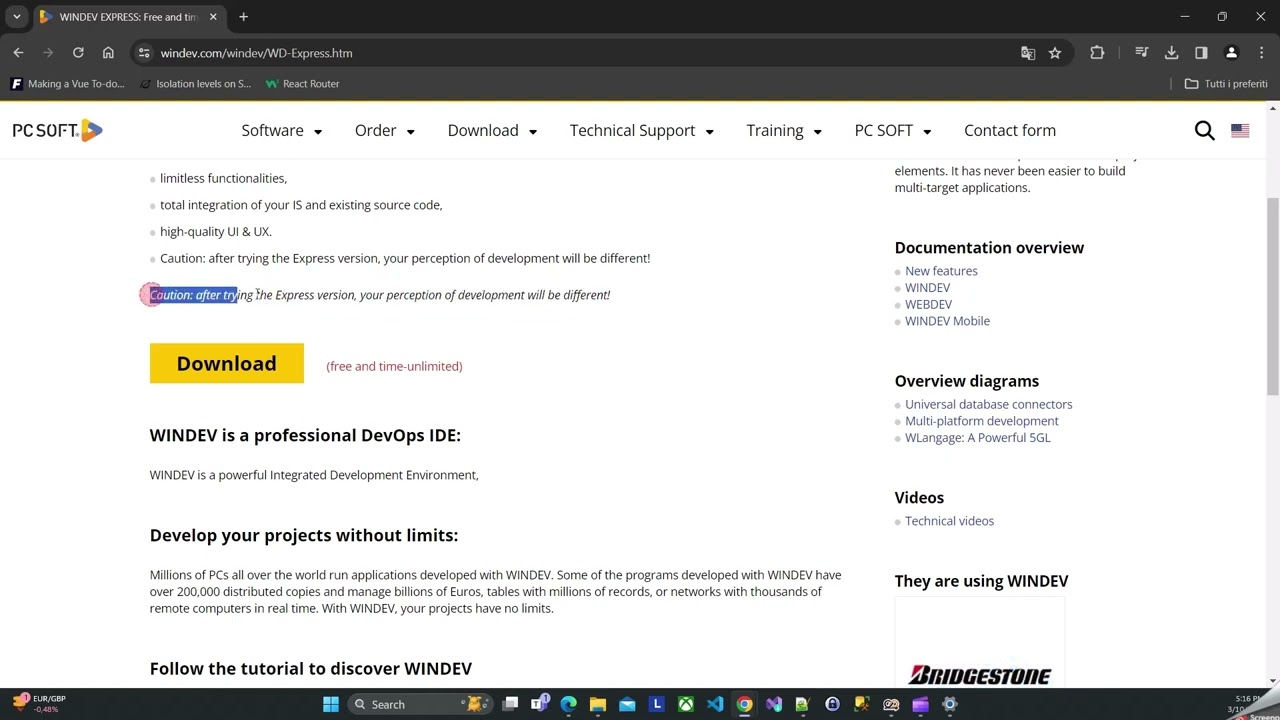Open Isolation levels bookmark
The width and height of the screenshot is (1280, 720).
click(x=195, y=84)
